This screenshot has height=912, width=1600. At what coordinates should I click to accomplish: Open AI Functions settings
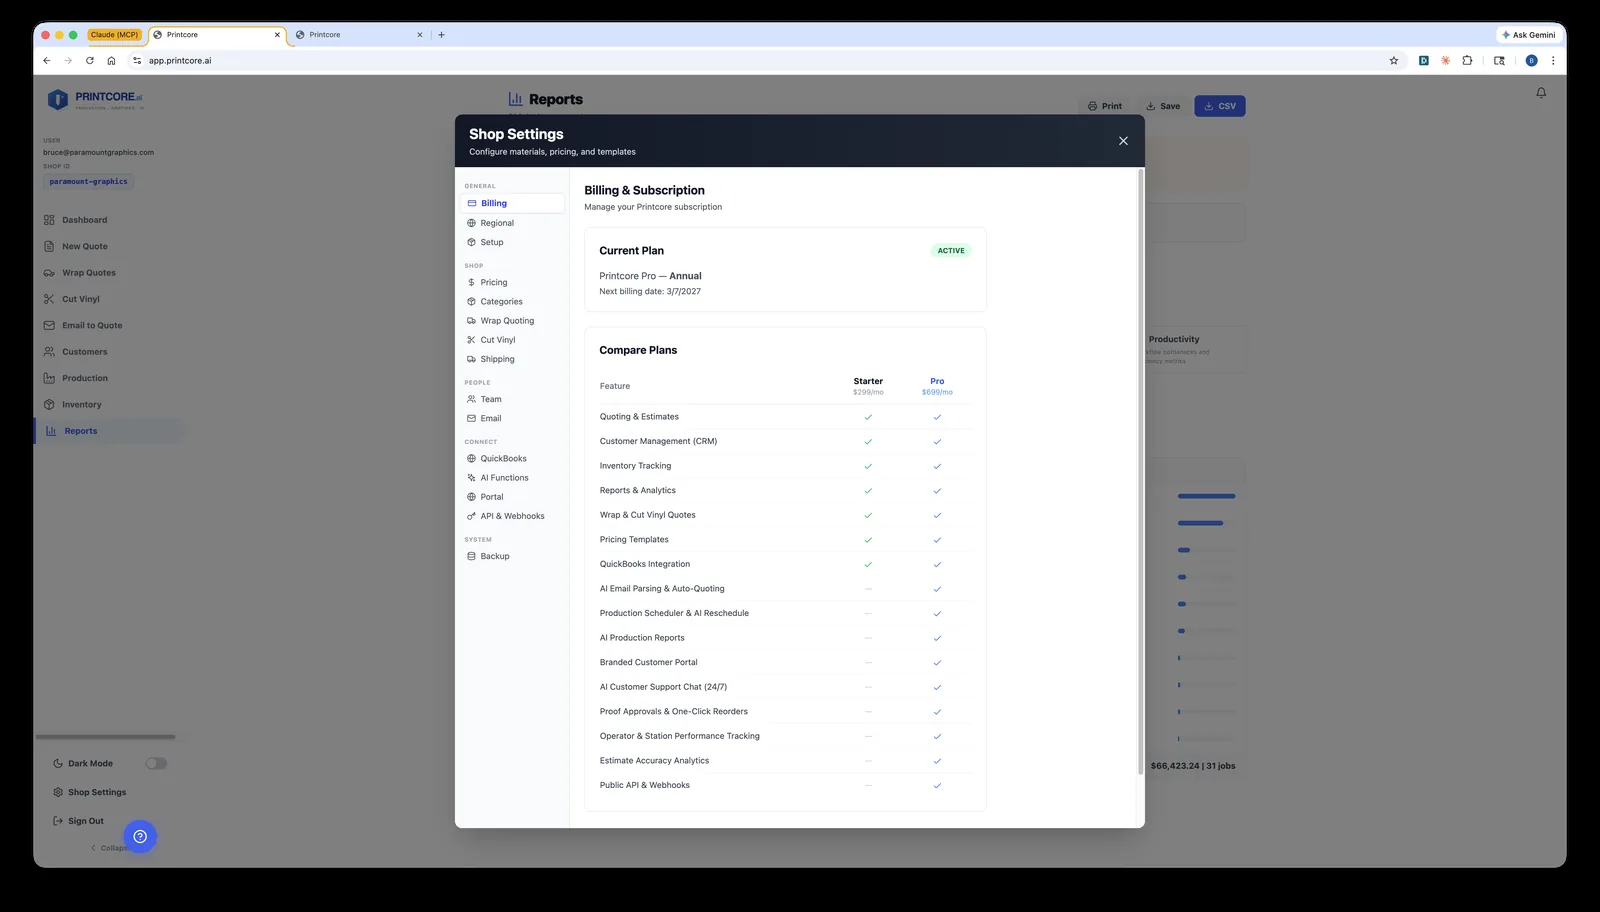[512, 478]
